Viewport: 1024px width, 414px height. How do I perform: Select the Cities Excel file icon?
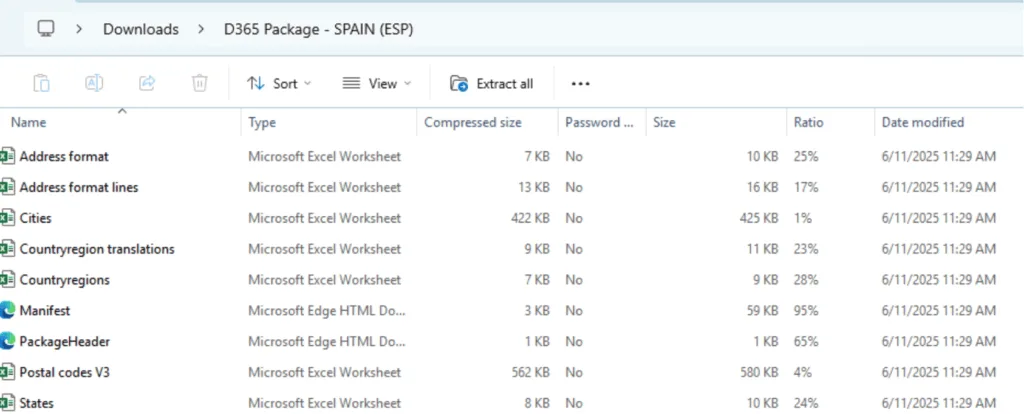pos(8,218)
